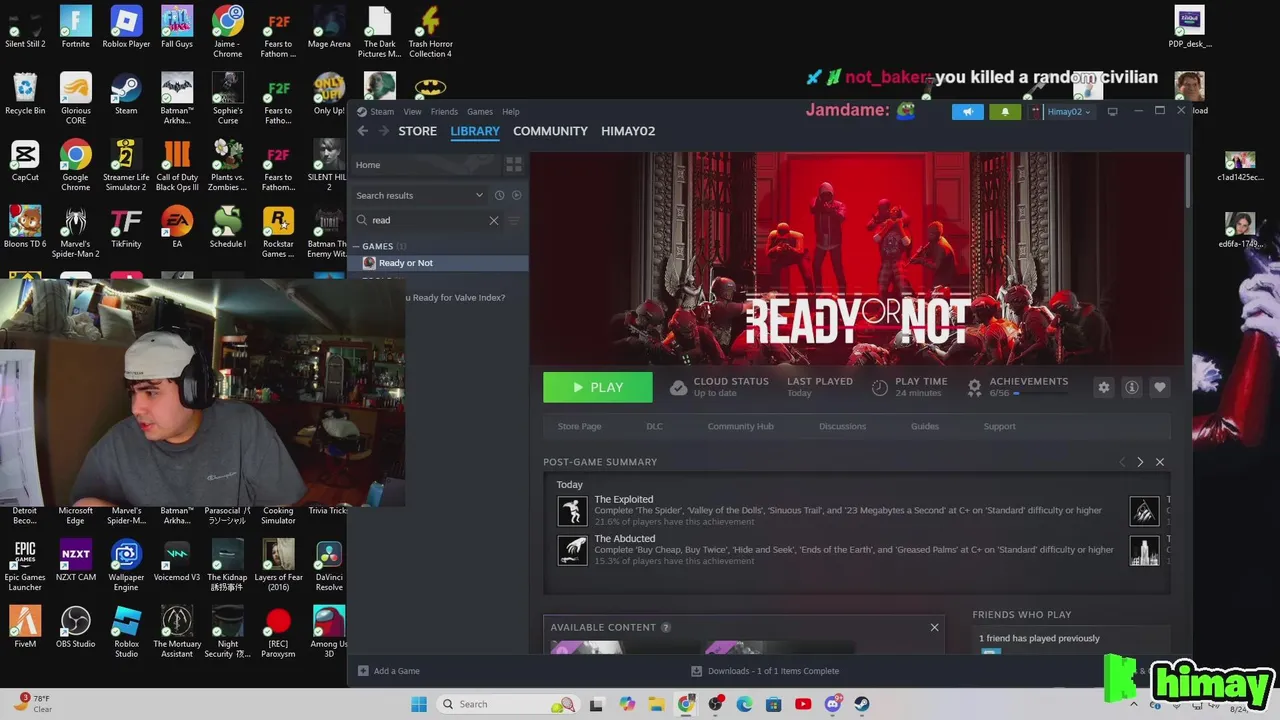Open the HIMAY02 profile tab
The width and height of the screenshot is (1280, 720).
click(628, 131)
